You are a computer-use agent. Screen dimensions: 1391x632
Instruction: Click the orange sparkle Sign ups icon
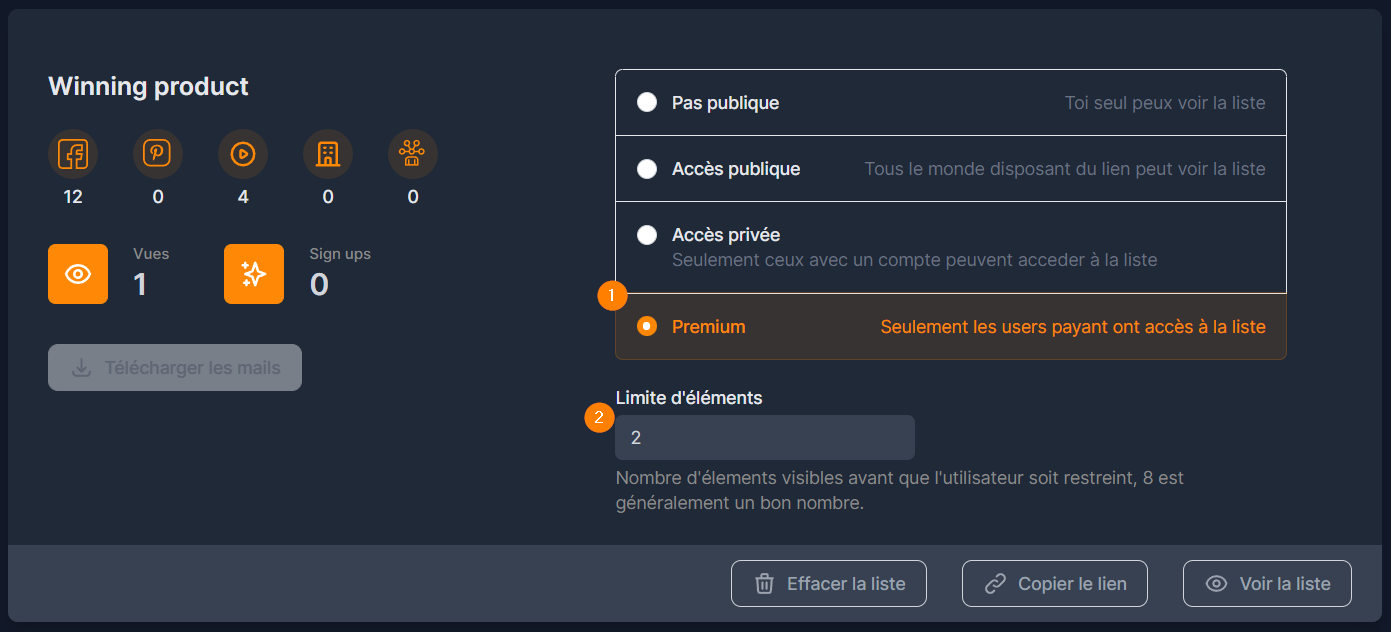pyautogui.click(x=254, y=274)
